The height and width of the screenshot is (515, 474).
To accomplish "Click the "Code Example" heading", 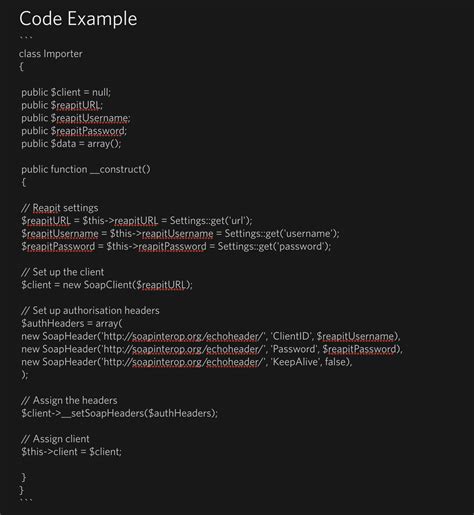I will (x=78, y=19).
